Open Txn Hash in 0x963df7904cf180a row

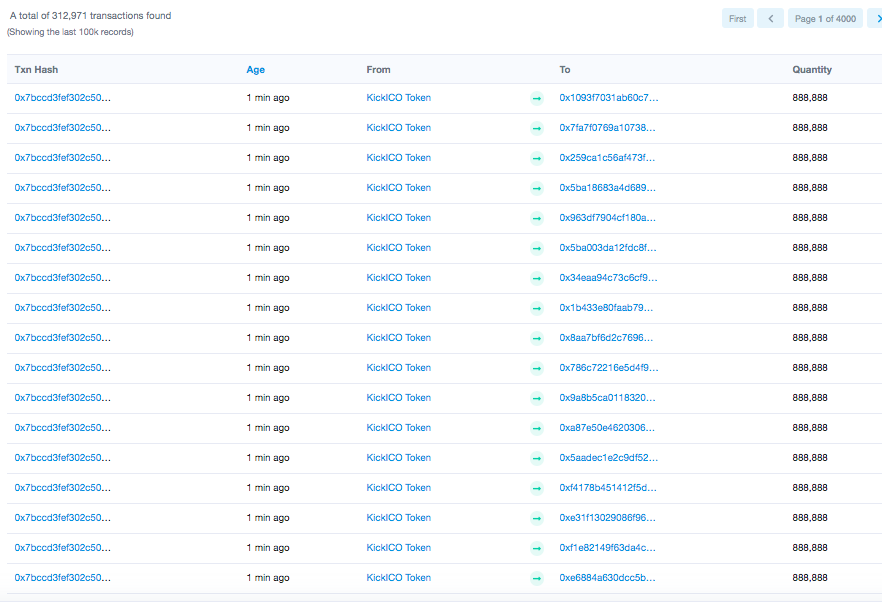pos(62,218)
